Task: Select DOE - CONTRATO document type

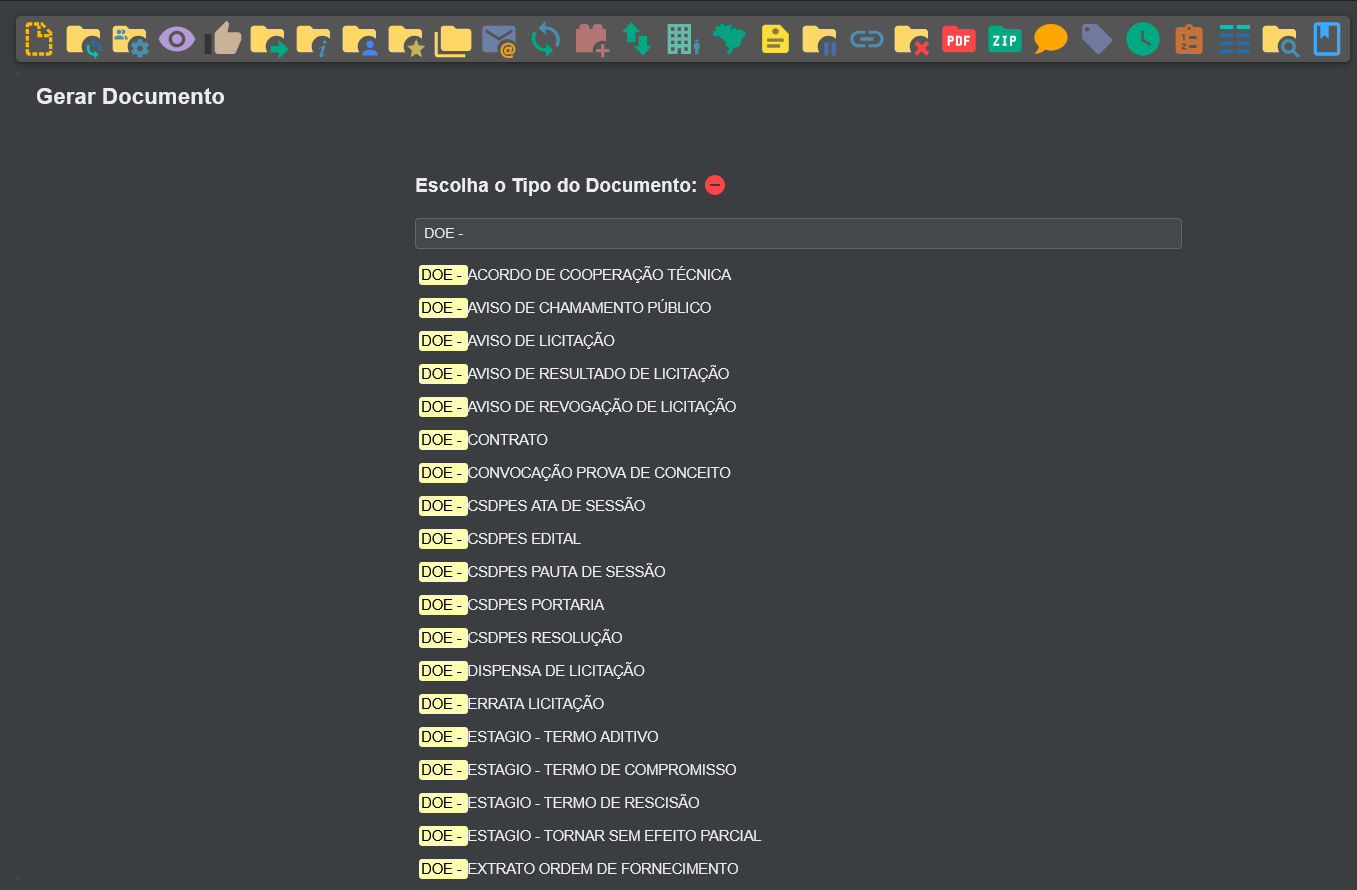Action: pyautogui.click(x=484, y=440)
